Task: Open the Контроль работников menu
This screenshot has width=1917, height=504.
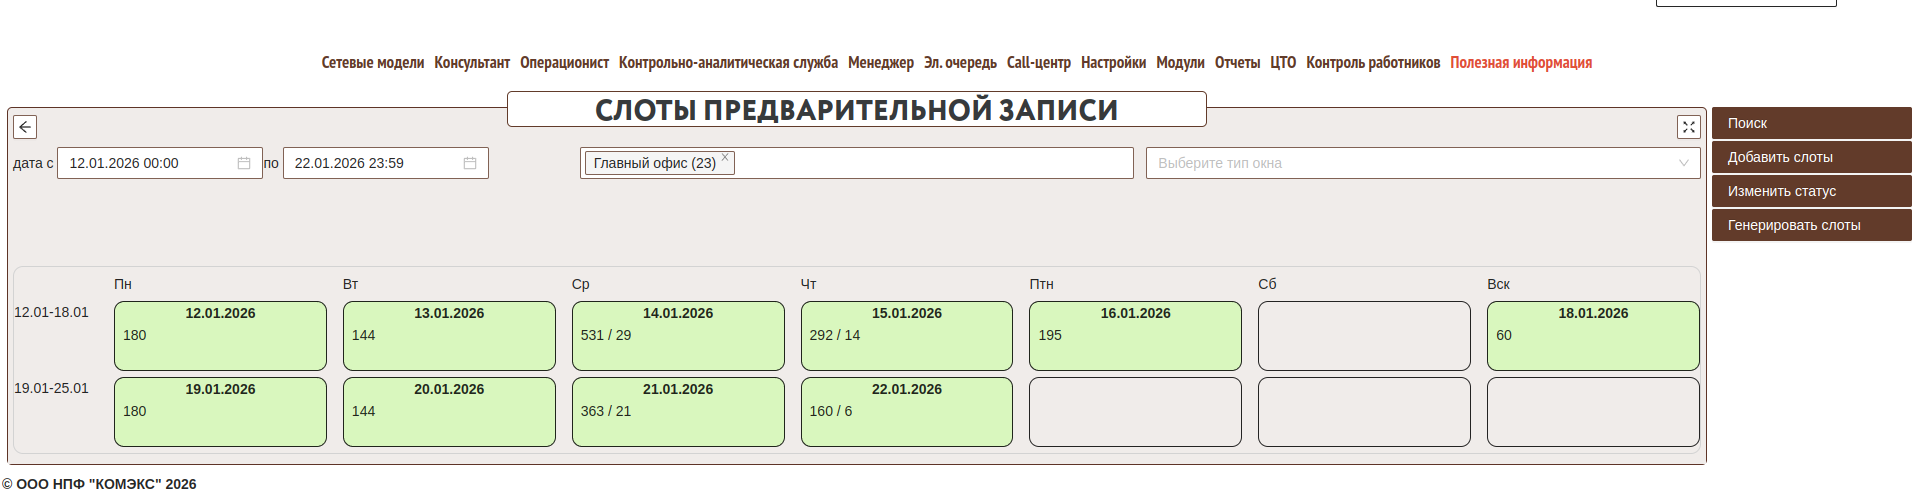Action: tap(1372, 62)
